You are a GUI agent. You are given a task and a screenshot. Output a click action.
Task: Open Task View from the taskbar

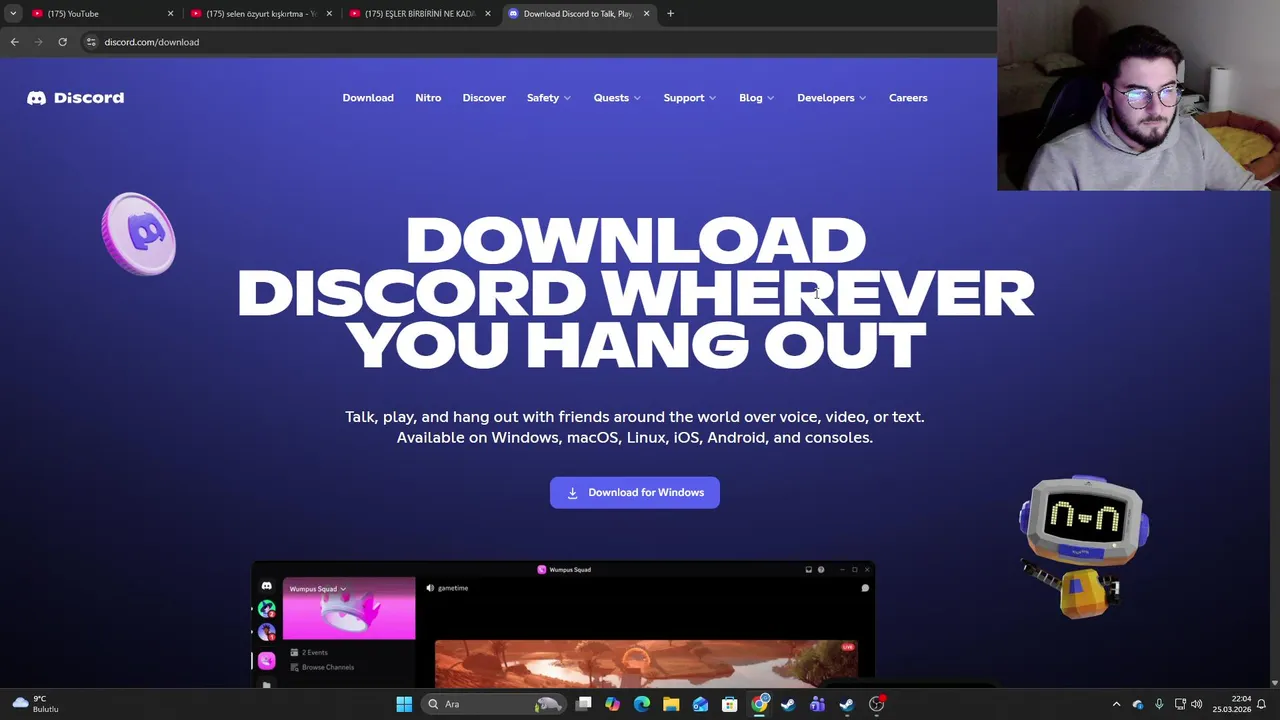tap(584, 704)
